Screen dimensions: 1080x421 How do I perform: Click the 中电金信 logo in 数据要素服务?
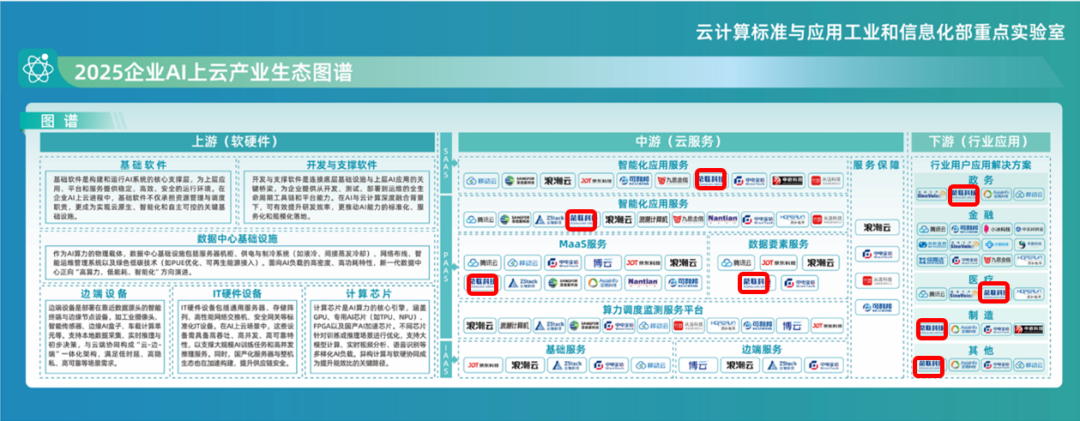click(800, 283)
